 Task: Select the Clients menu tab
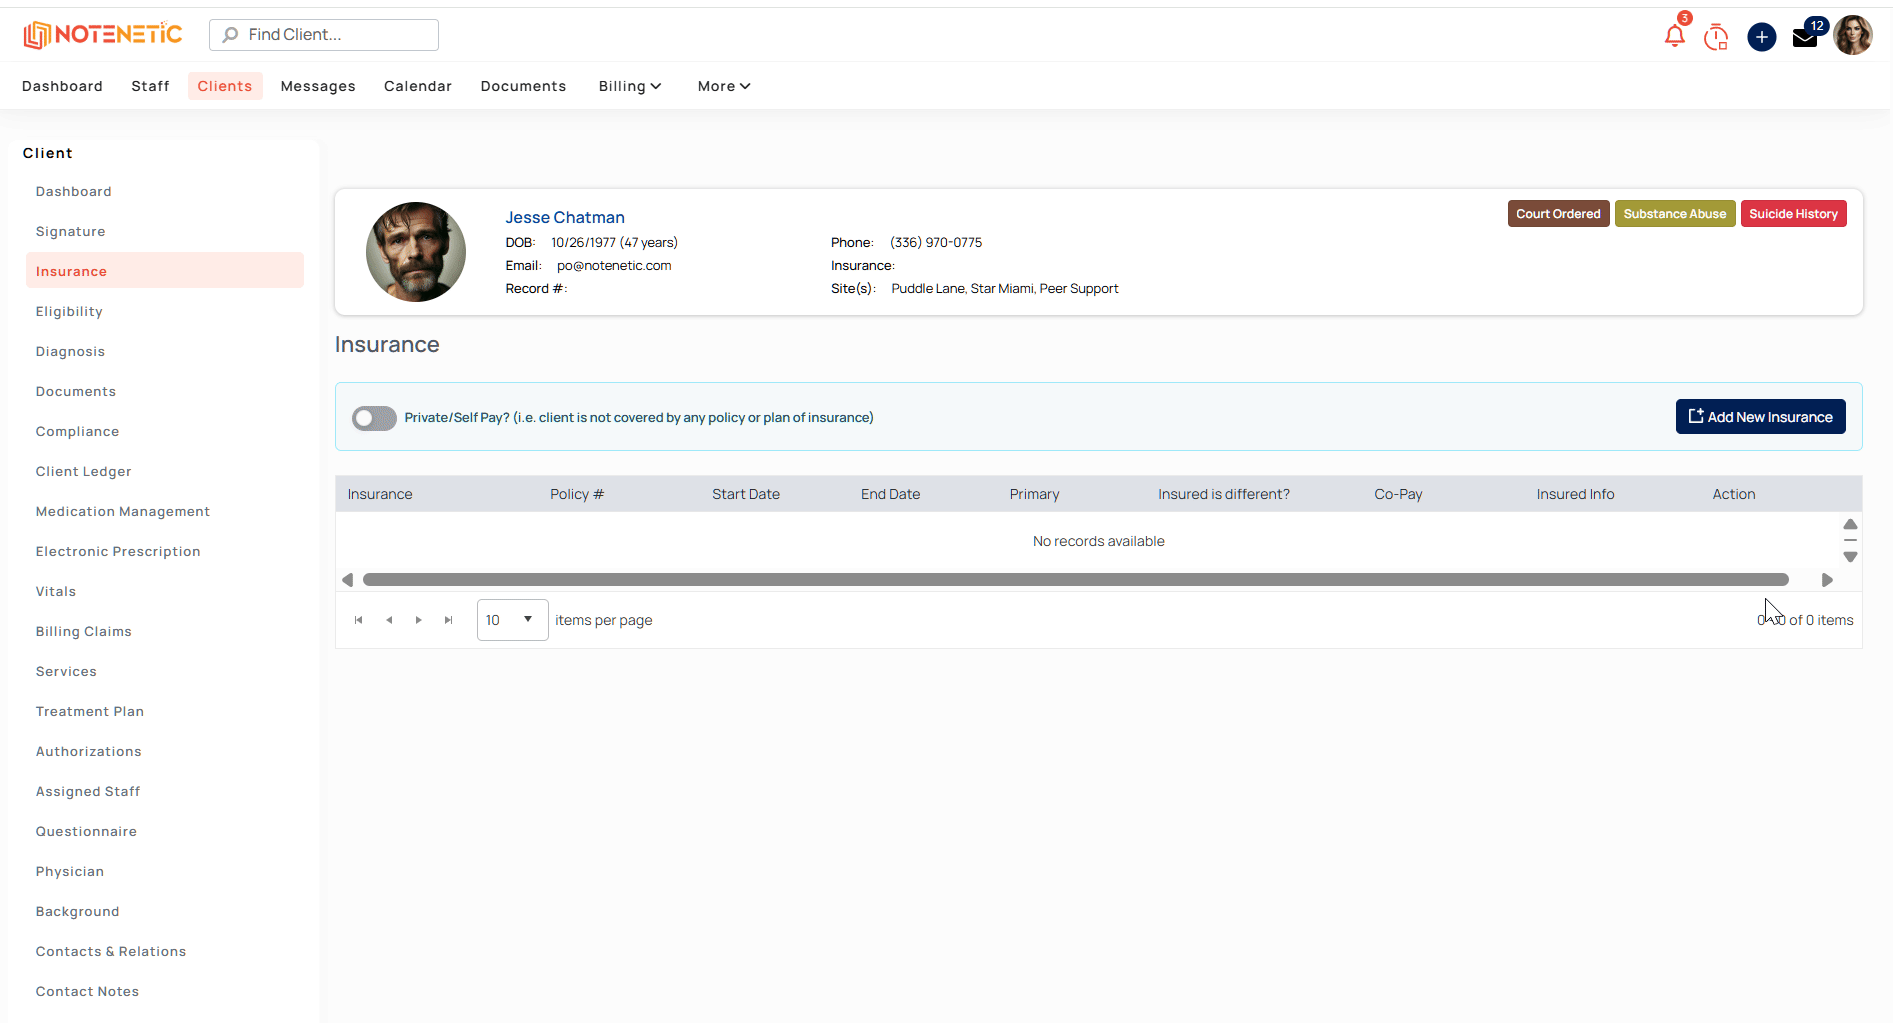(x=225, y=86)
